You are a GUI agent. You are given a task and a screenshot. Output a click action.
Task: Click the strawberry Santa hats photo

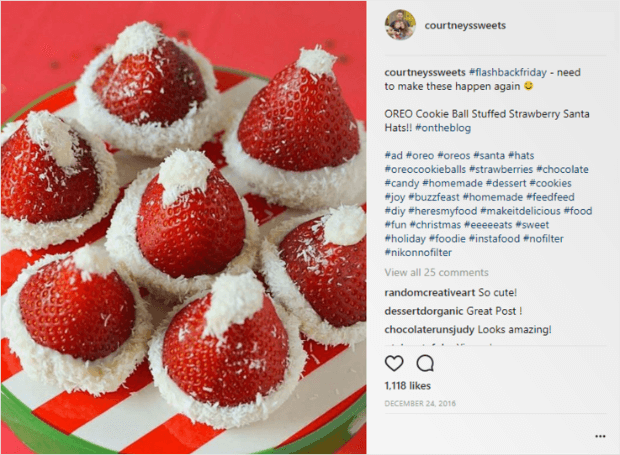tap(183, 227)
